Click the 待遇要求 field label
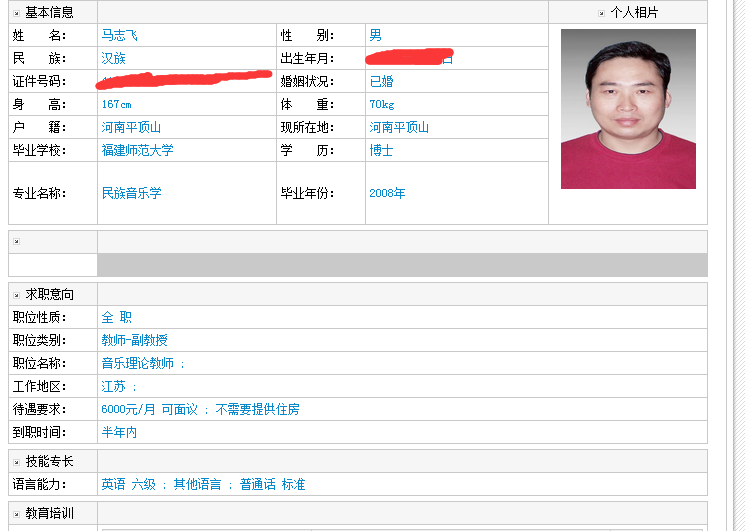 (x=39, y=409)
